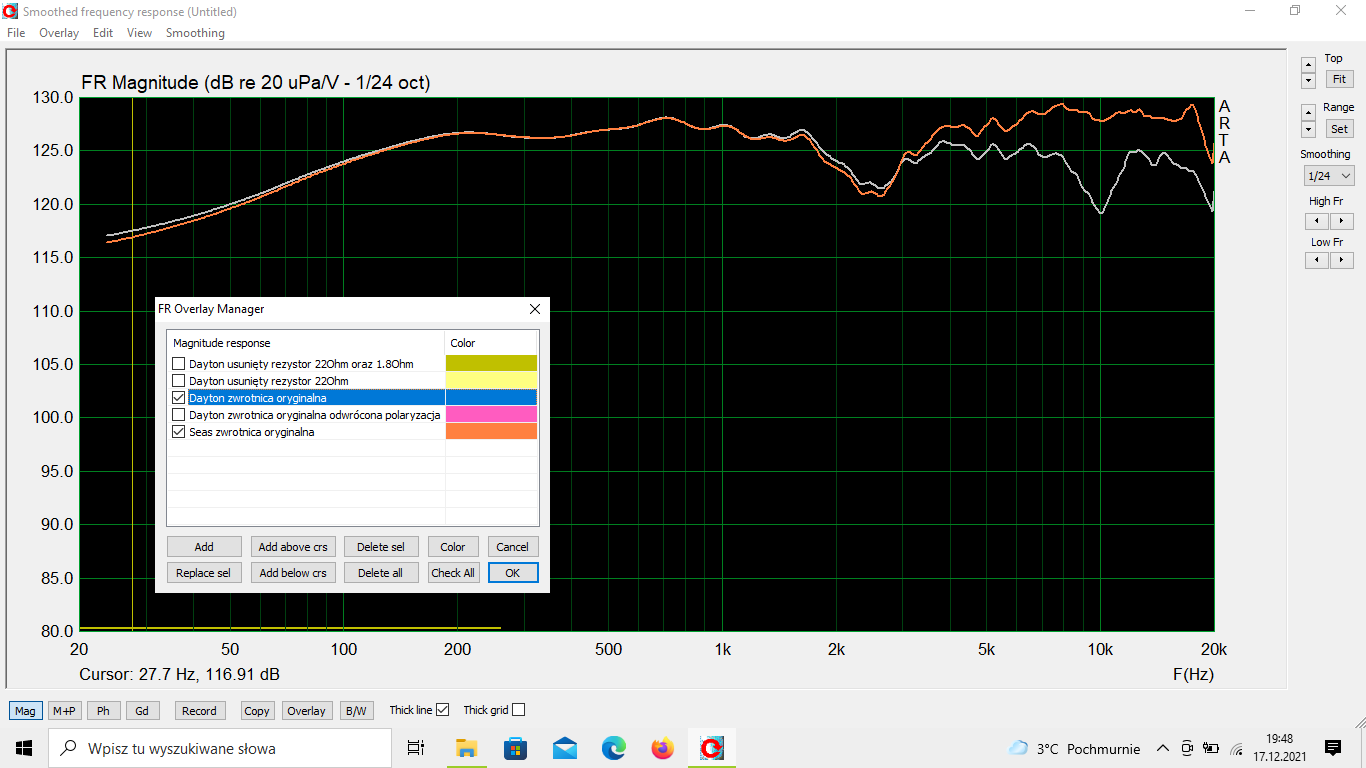Screen dimensions: 1366x768
Task: Click the blue selected-row color swatch
Action: tap(491, 397)
